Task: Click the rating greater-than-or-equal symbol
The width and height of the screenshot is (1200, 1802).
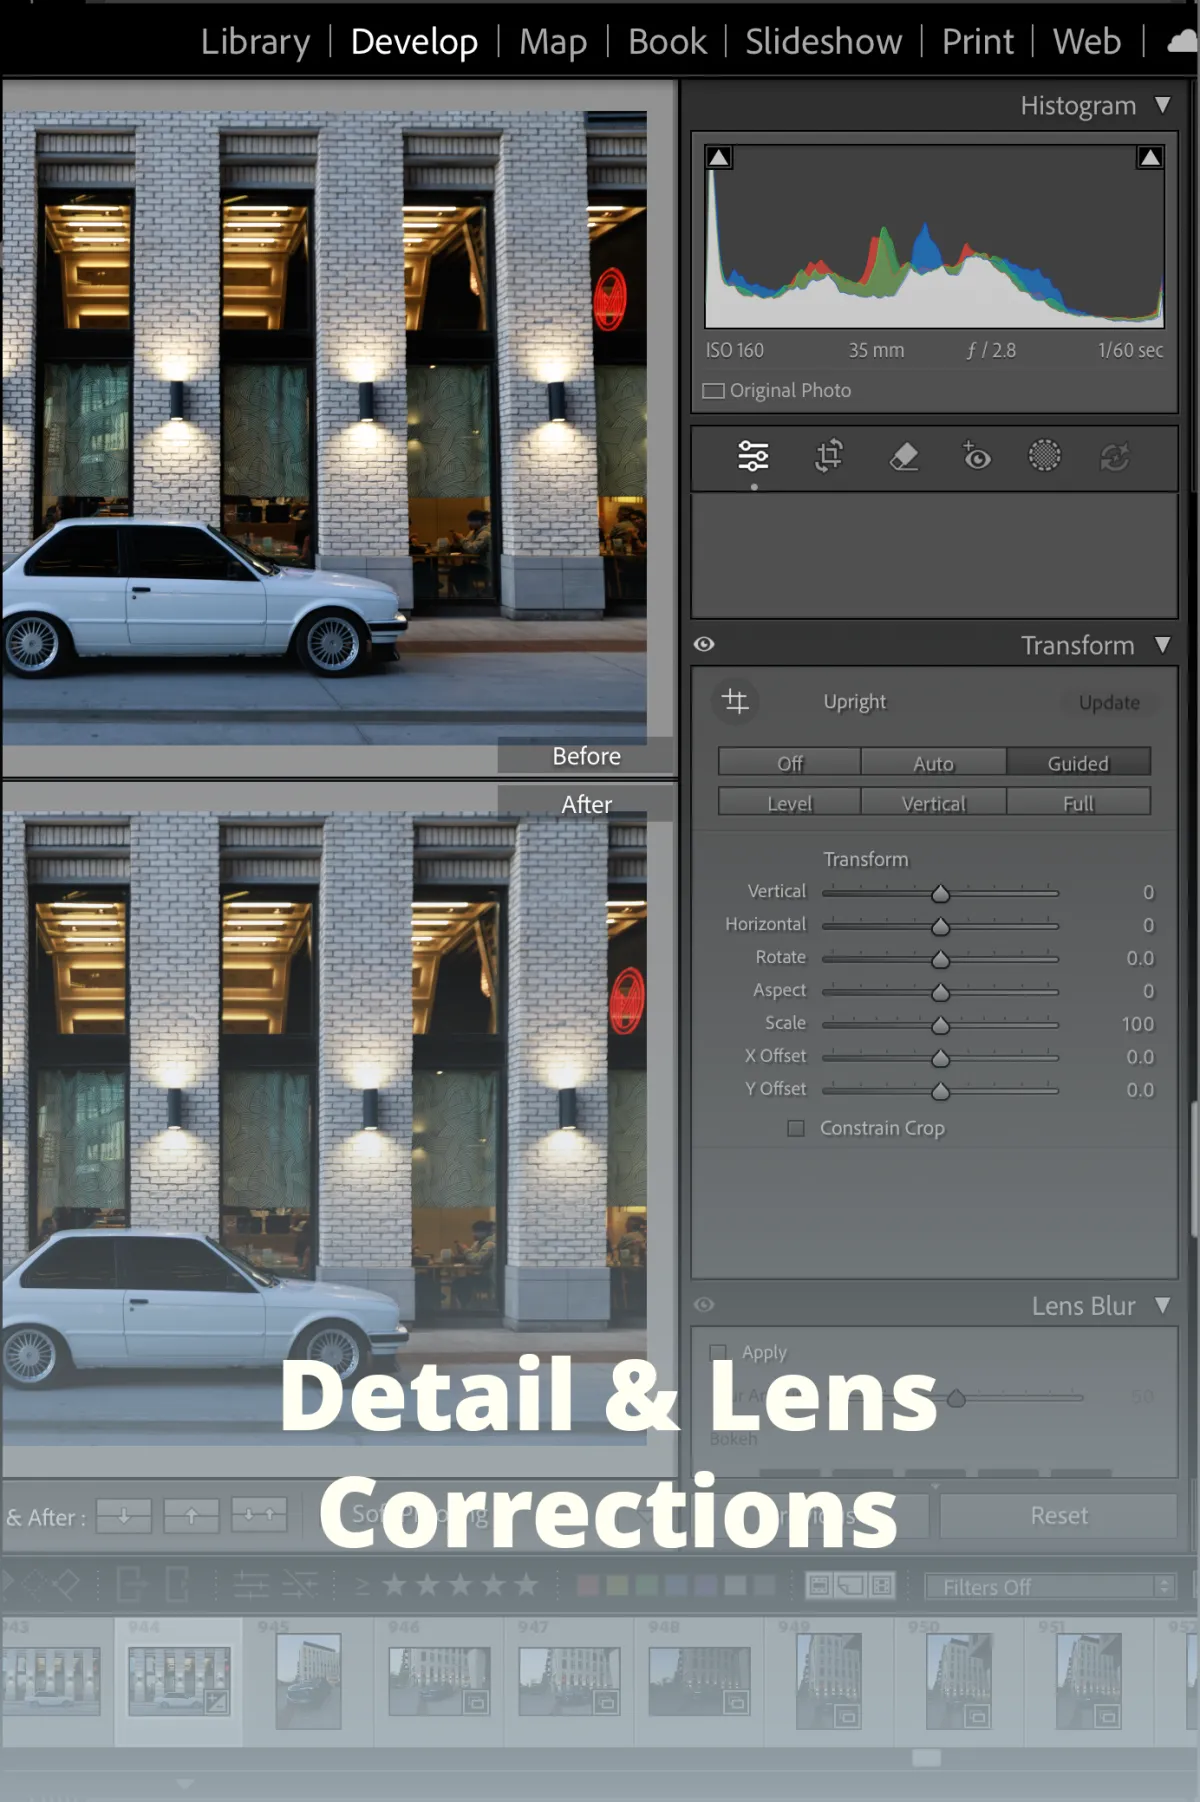Action: tap(362, 1586)
